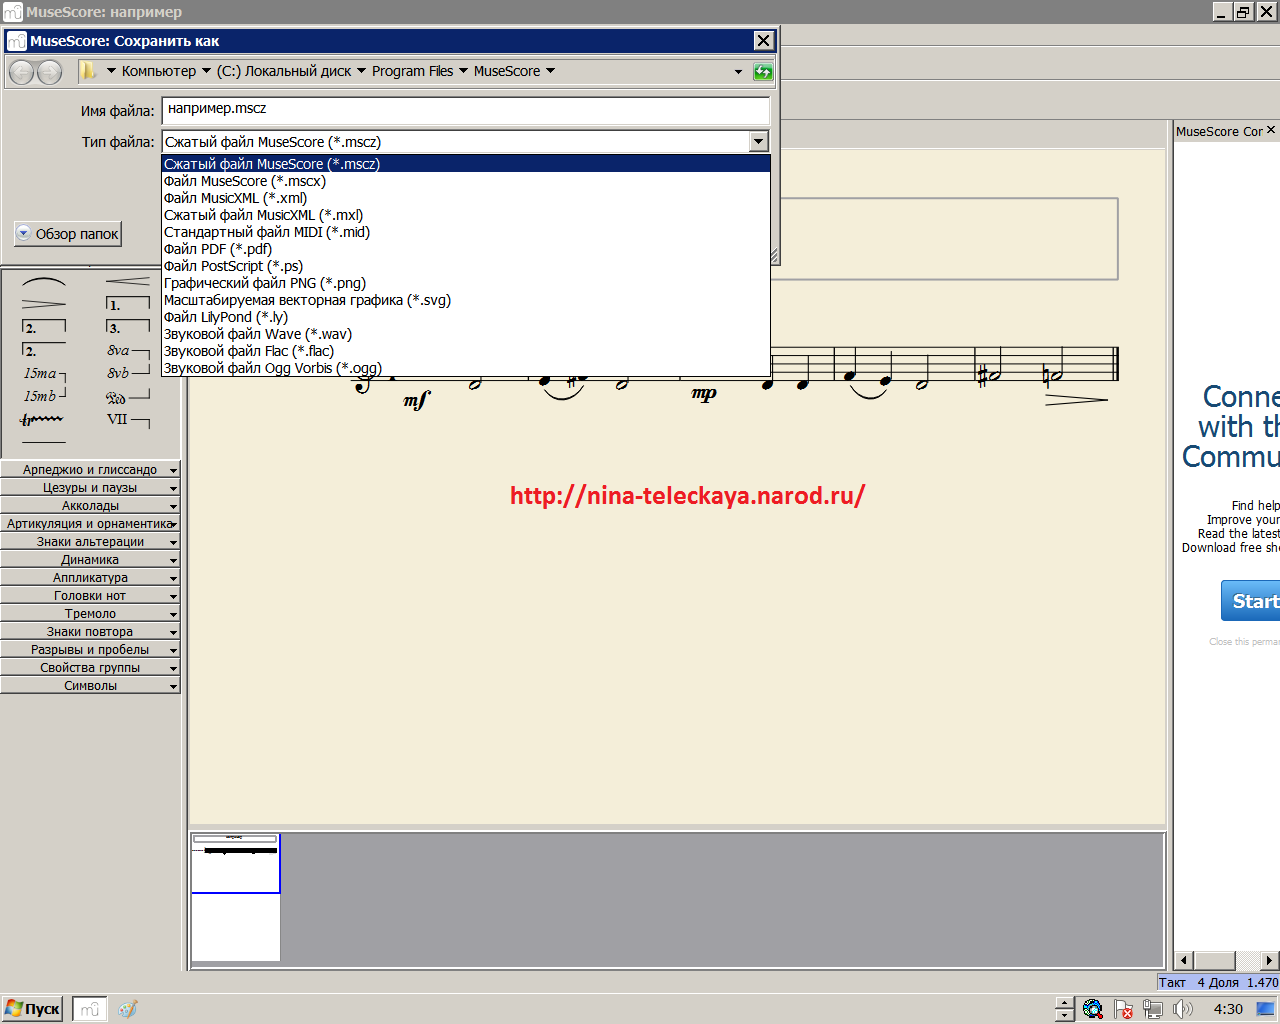
Task: Expand Цезуры и паузы palette
Action: [x=90, y=488]
